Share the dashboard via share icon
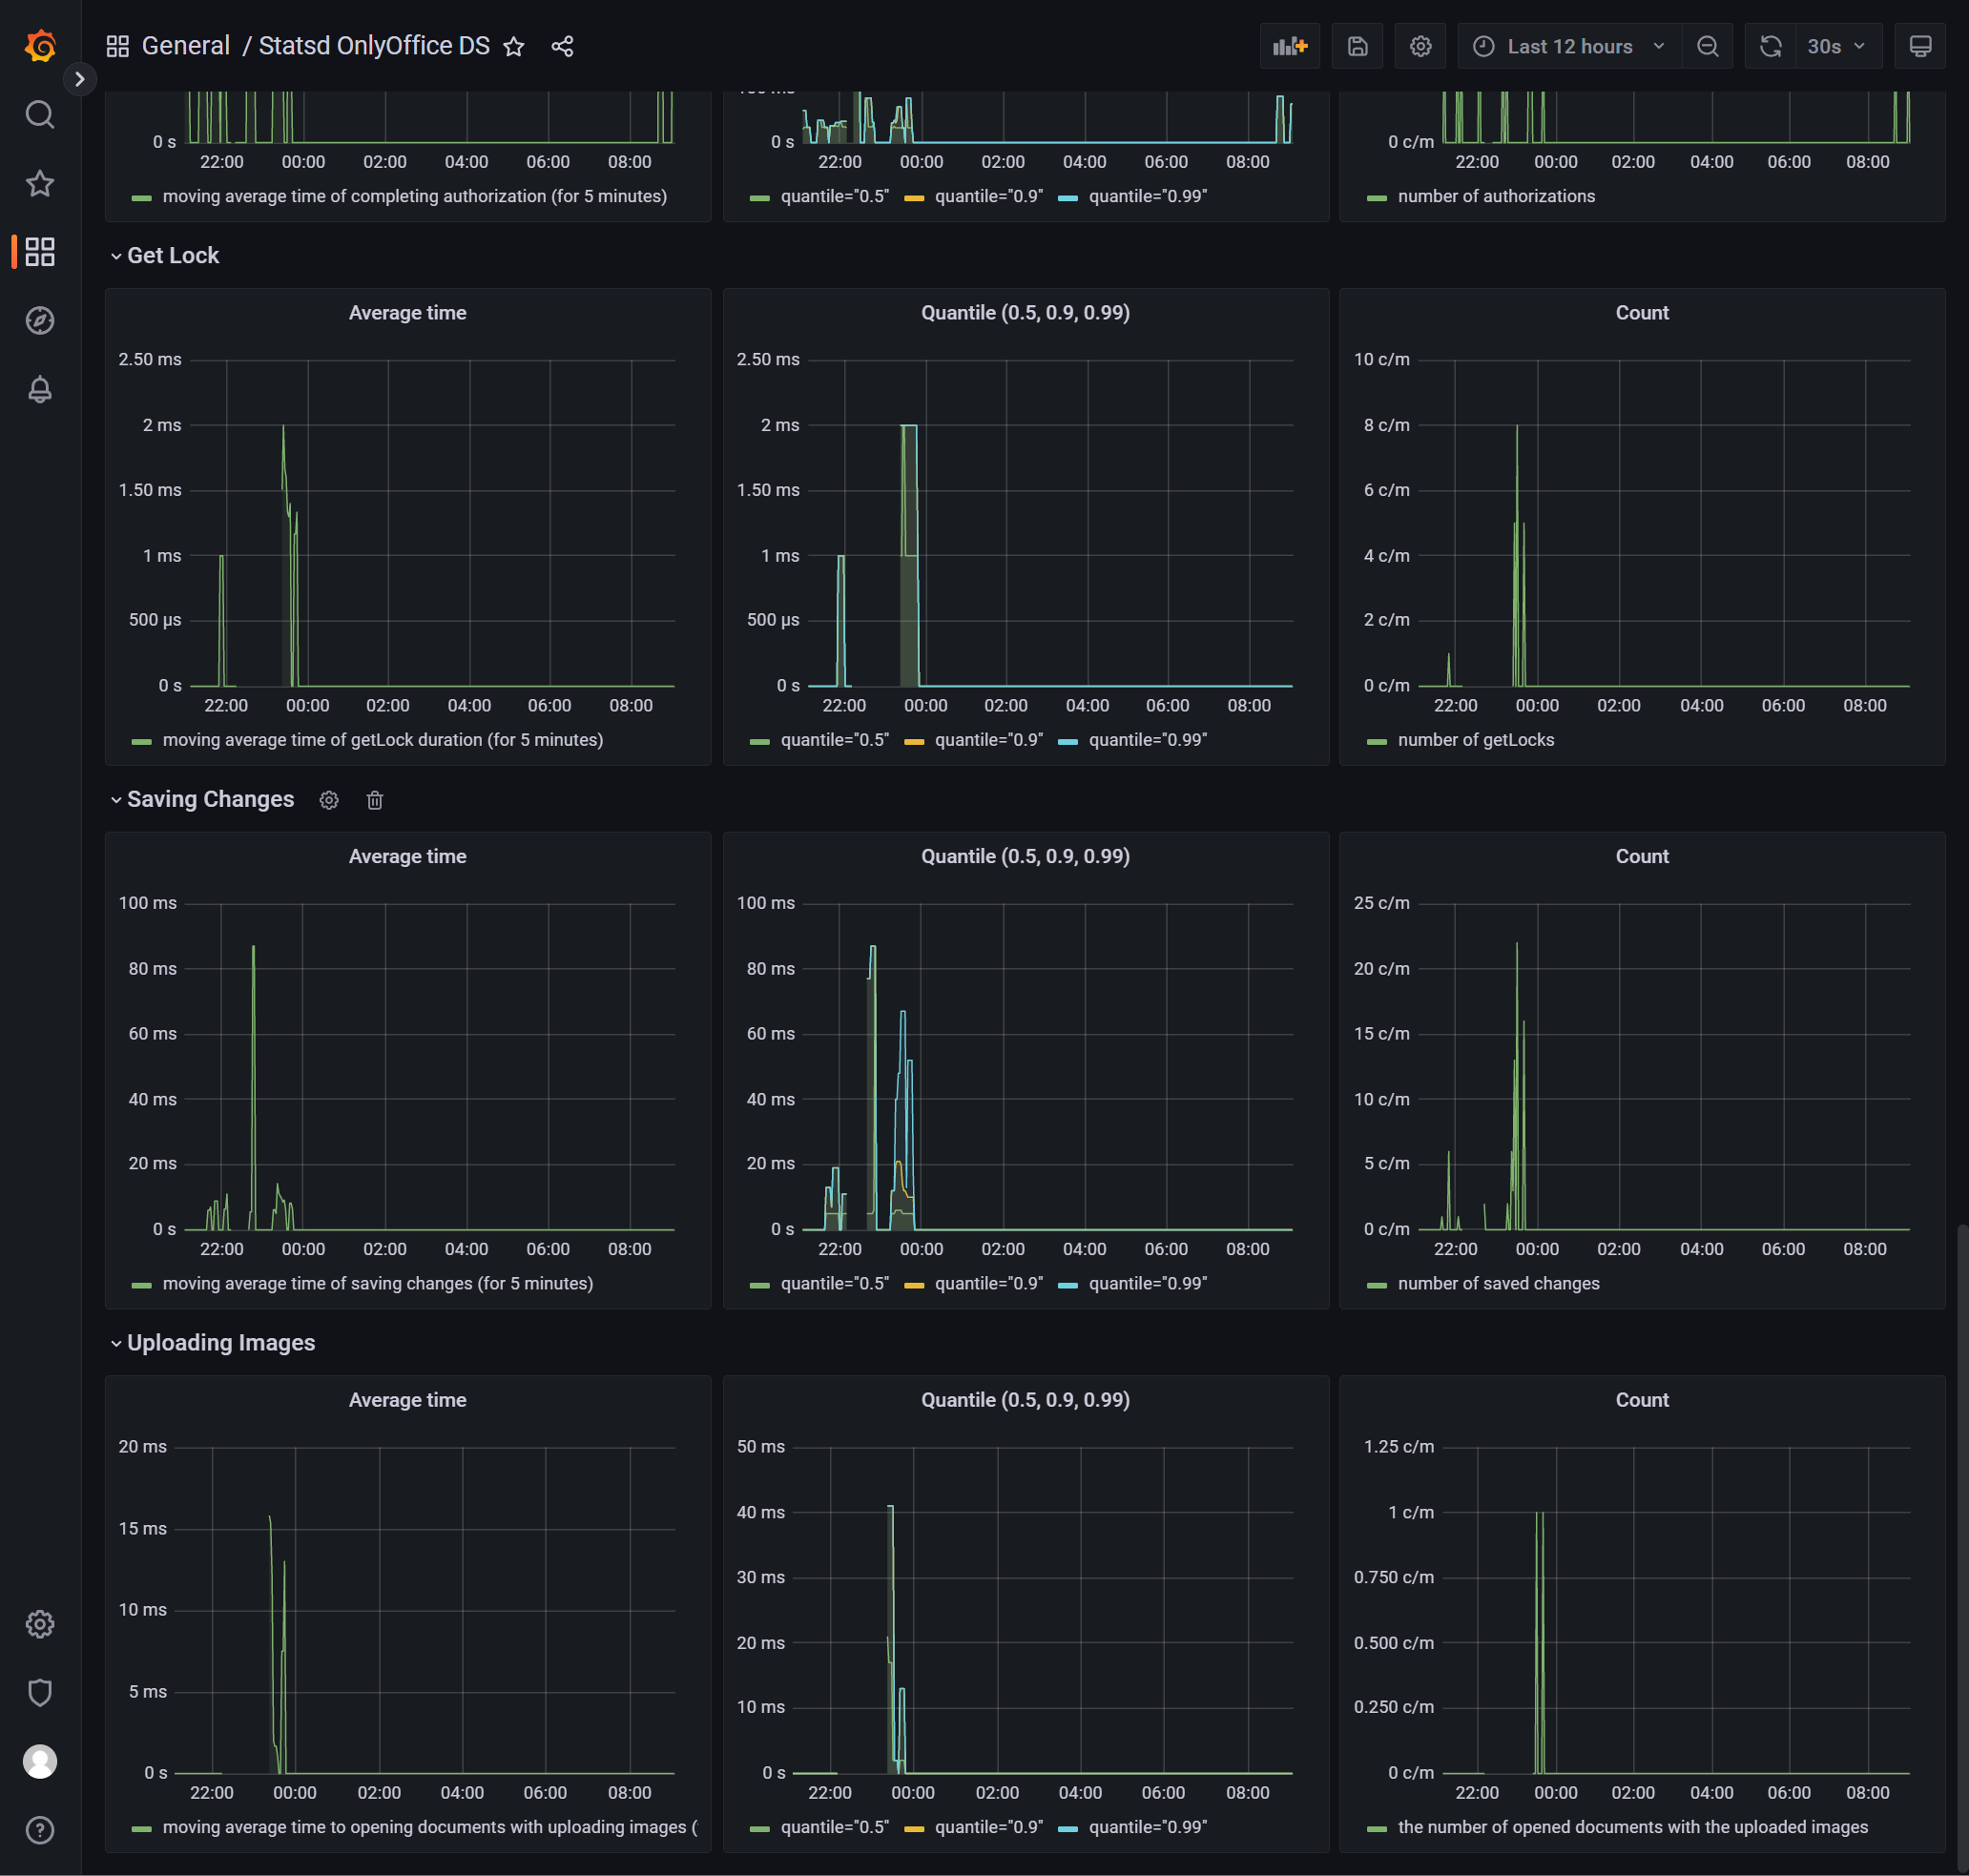The image size is (1969, 1876). (x=562, y=46)
